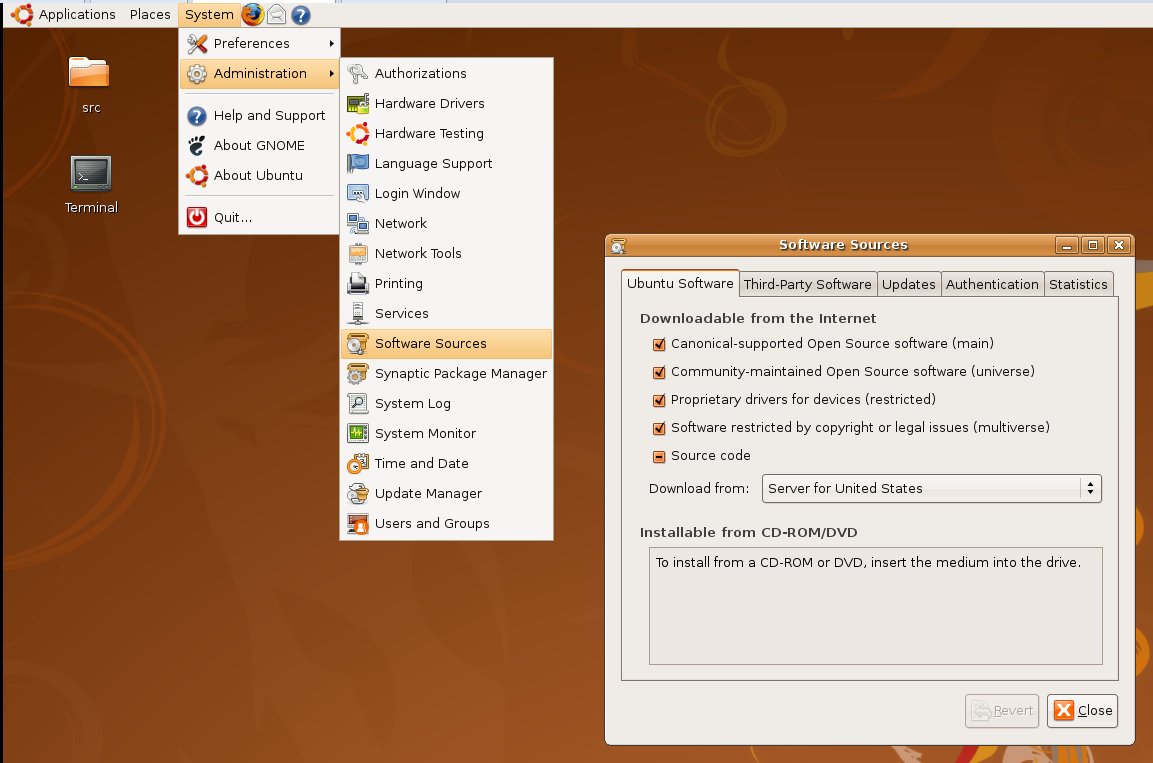Click the Software Sources menu icon
Viewport: 1153px width, 763px height.
357,343
